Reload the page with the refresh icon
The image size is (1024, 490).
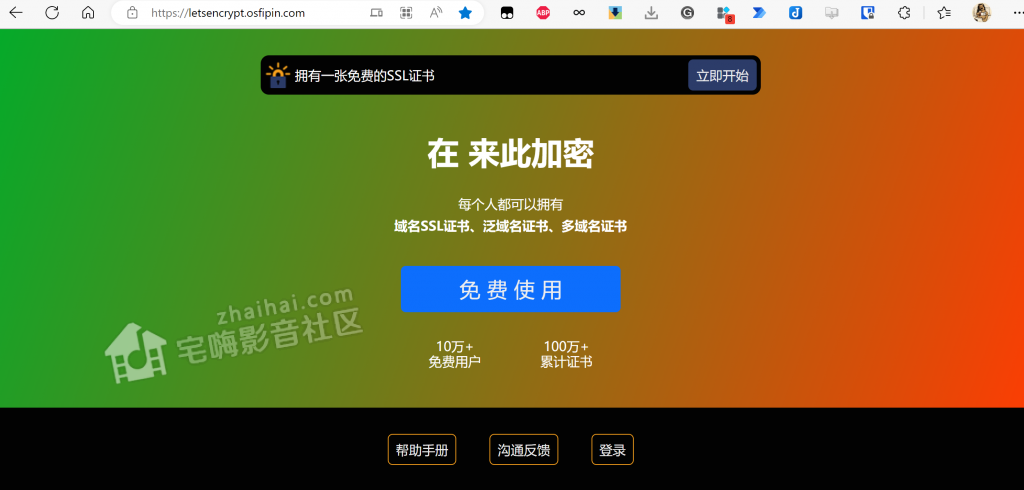[x=52, y=12]
